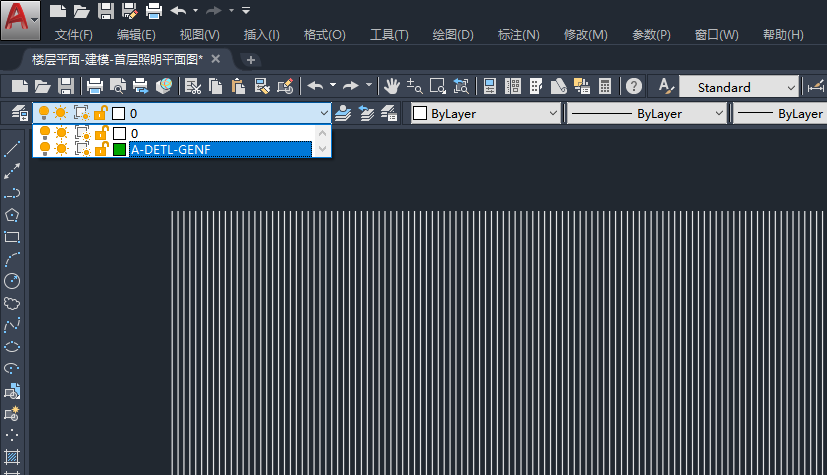The image size is (827, 475).
Task: Select the Revision Cloud tool
Action: click(12, 303)
